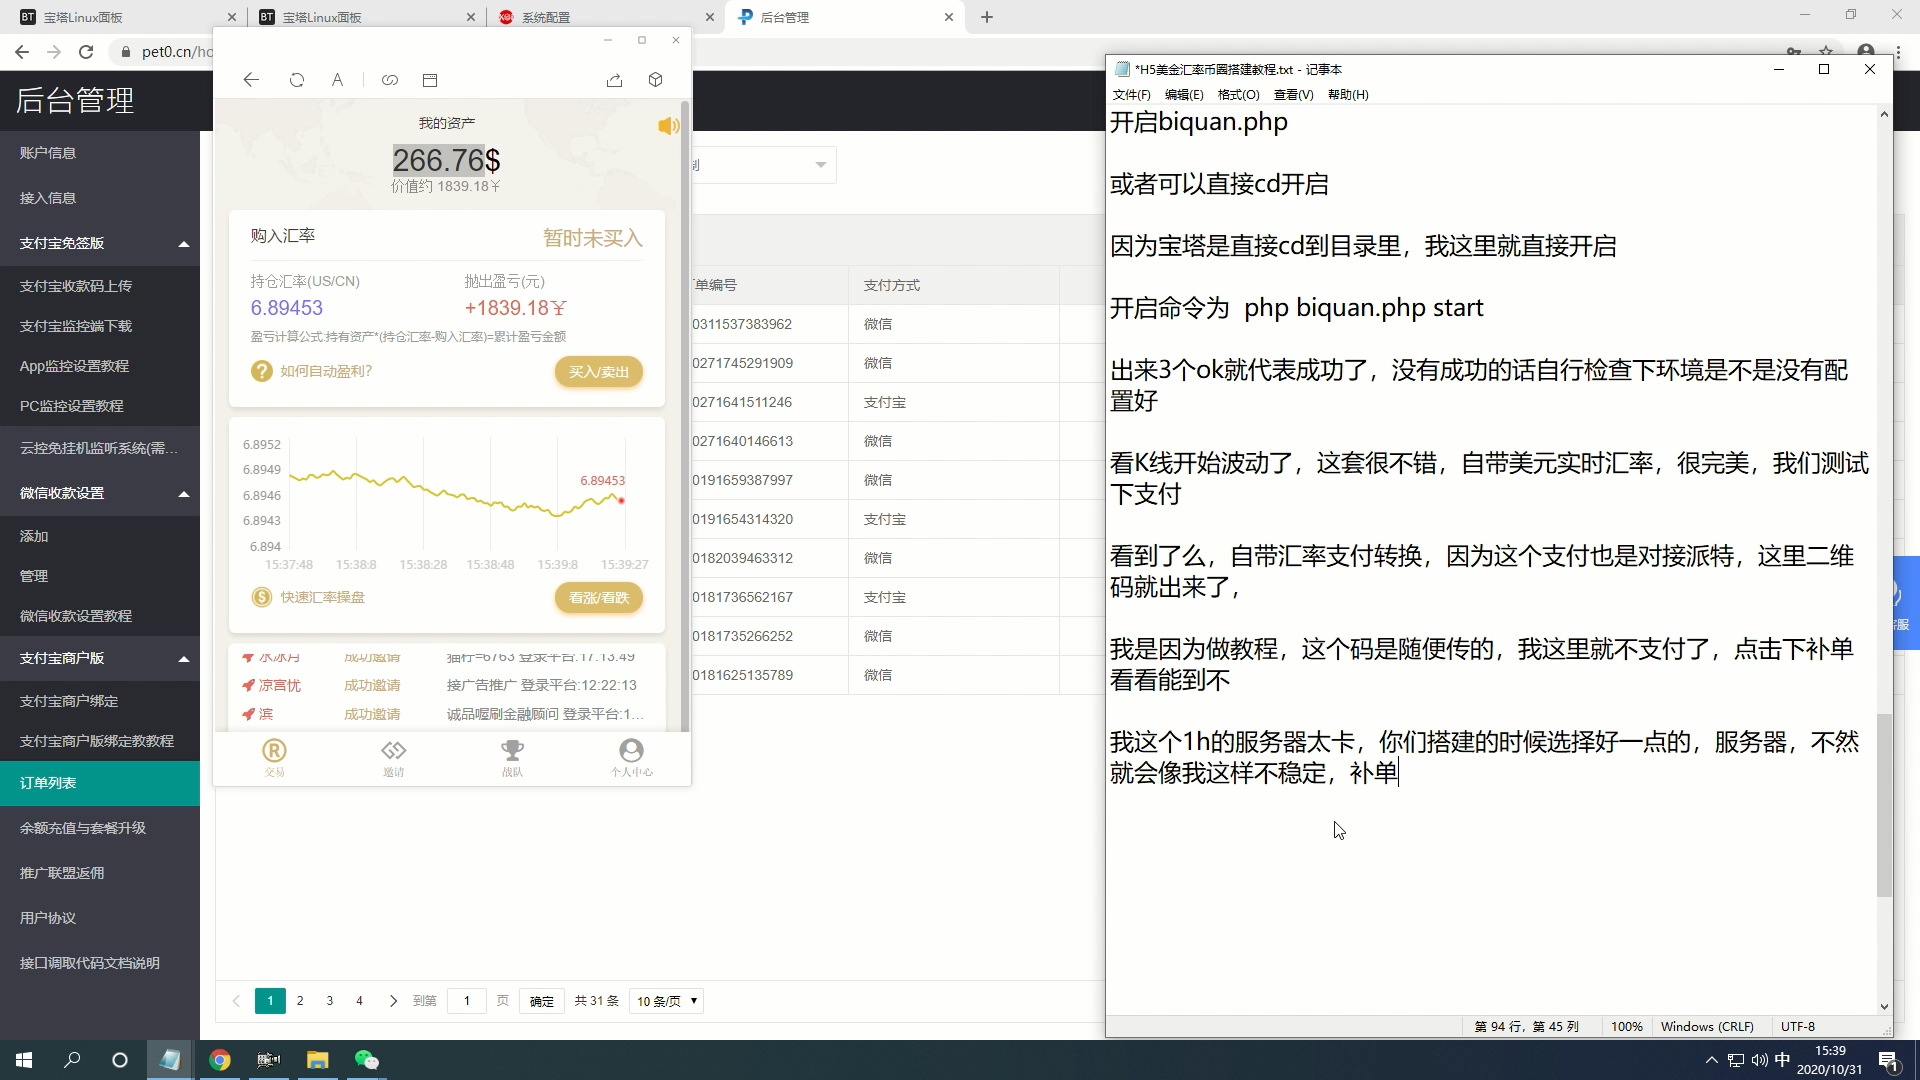Click the question mark help icon
This screenshot has height=1080, width=1920.
(x=261, y=371)
